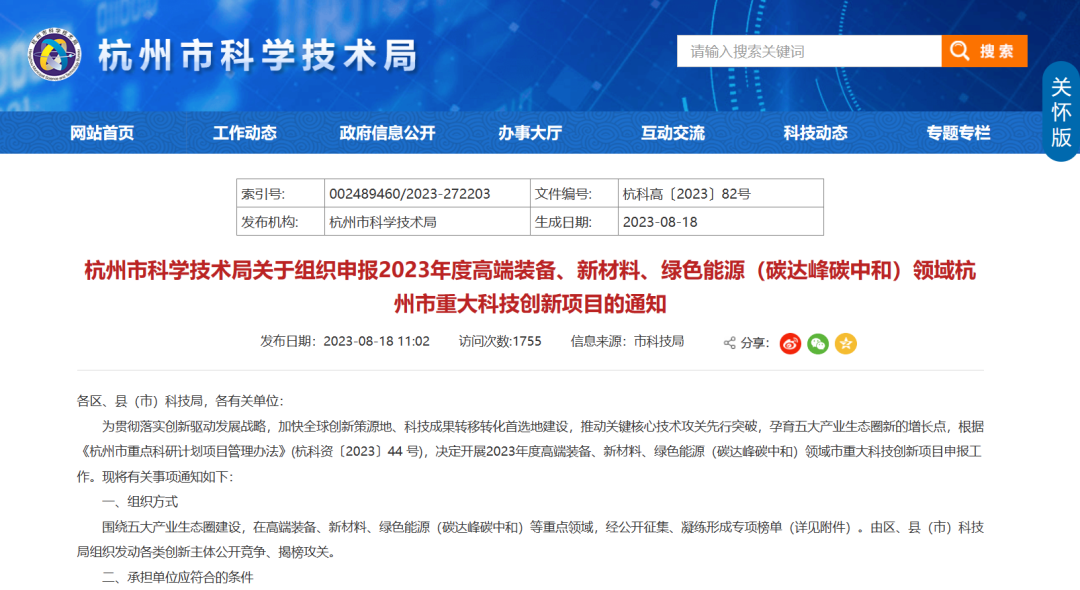
Task: Open the 网站首页 menu item
Action: point(101,133)
